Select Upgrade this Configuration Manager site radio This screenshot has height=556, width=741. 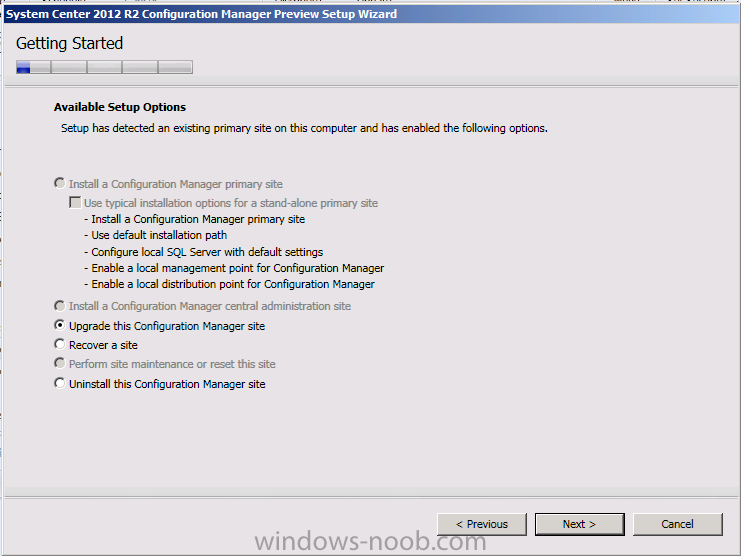click(x=60, y=325)
